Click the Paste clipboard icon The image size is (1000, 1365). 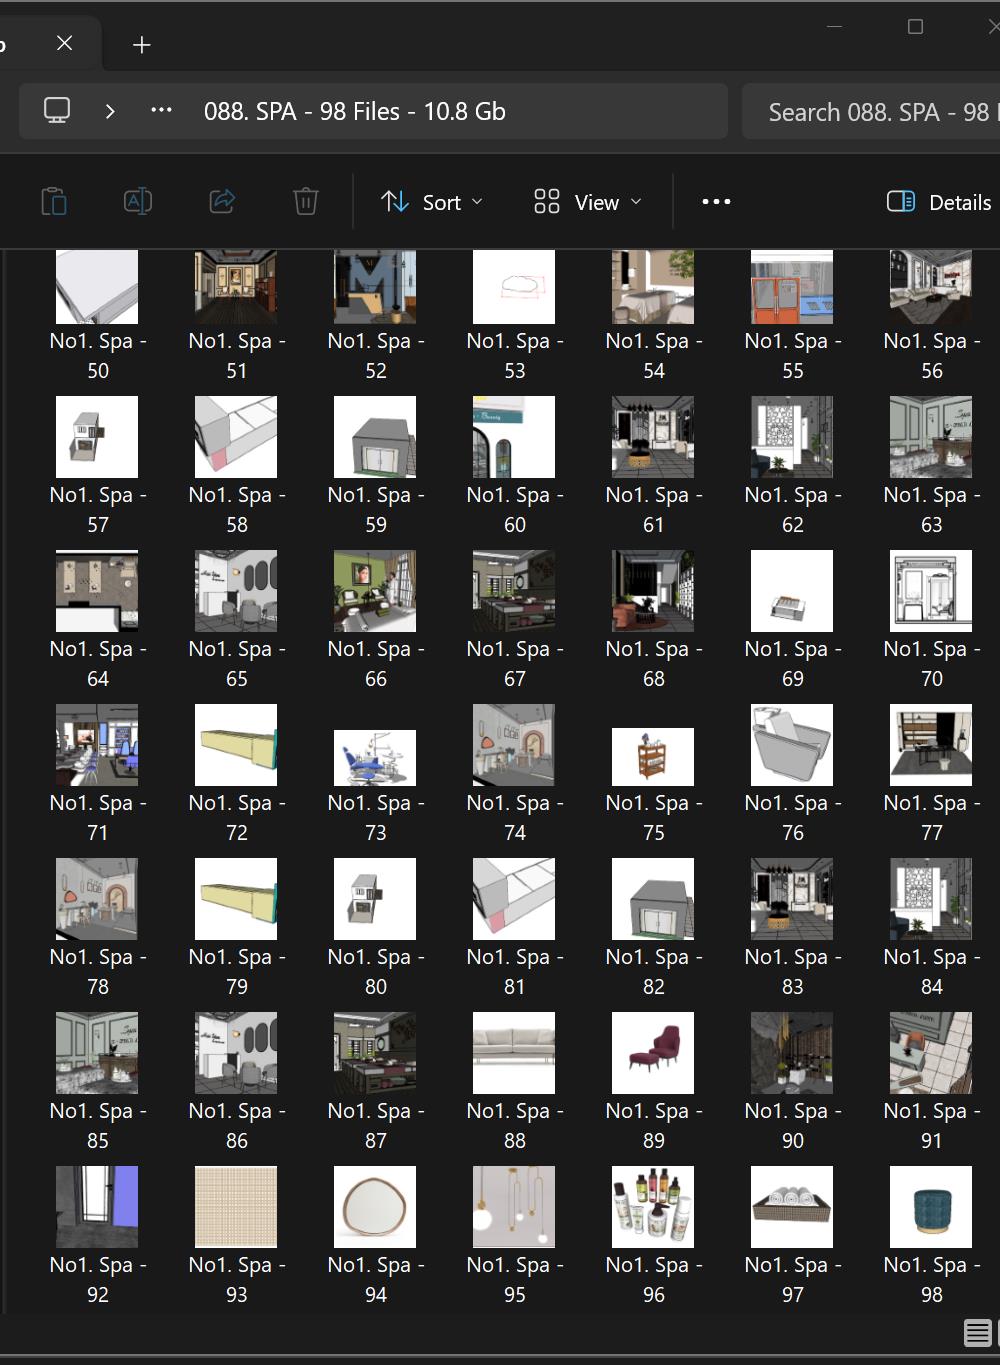click(54, 202)
